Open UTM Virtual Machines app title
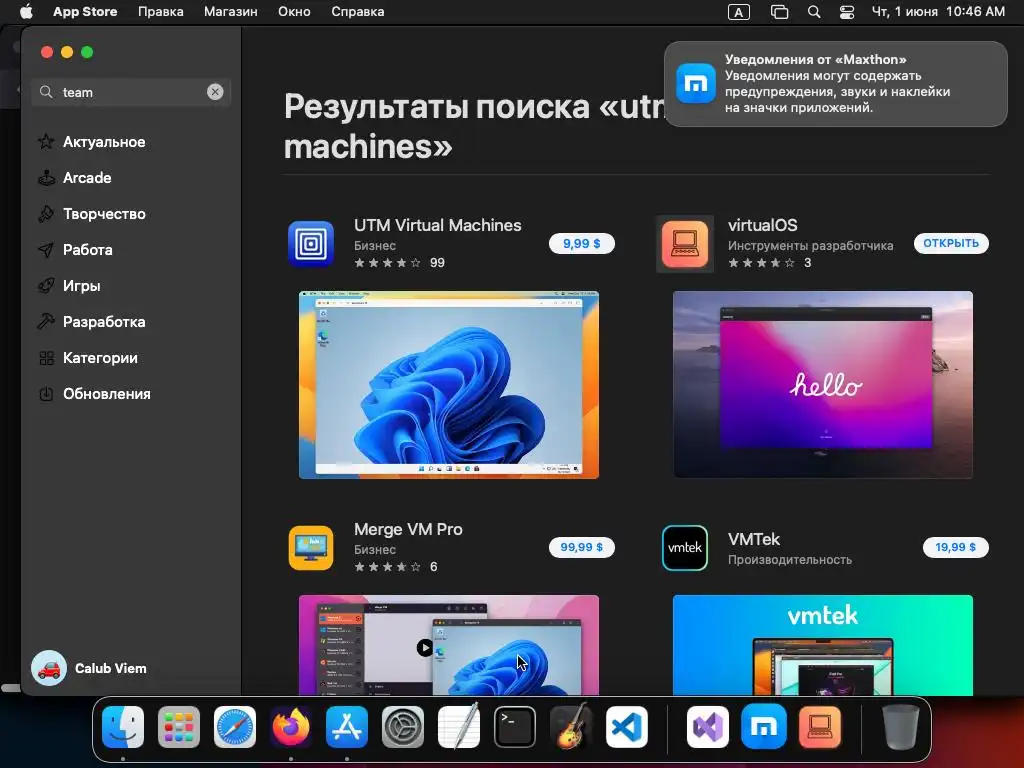 pyautogui.click(x=438, y=225)
